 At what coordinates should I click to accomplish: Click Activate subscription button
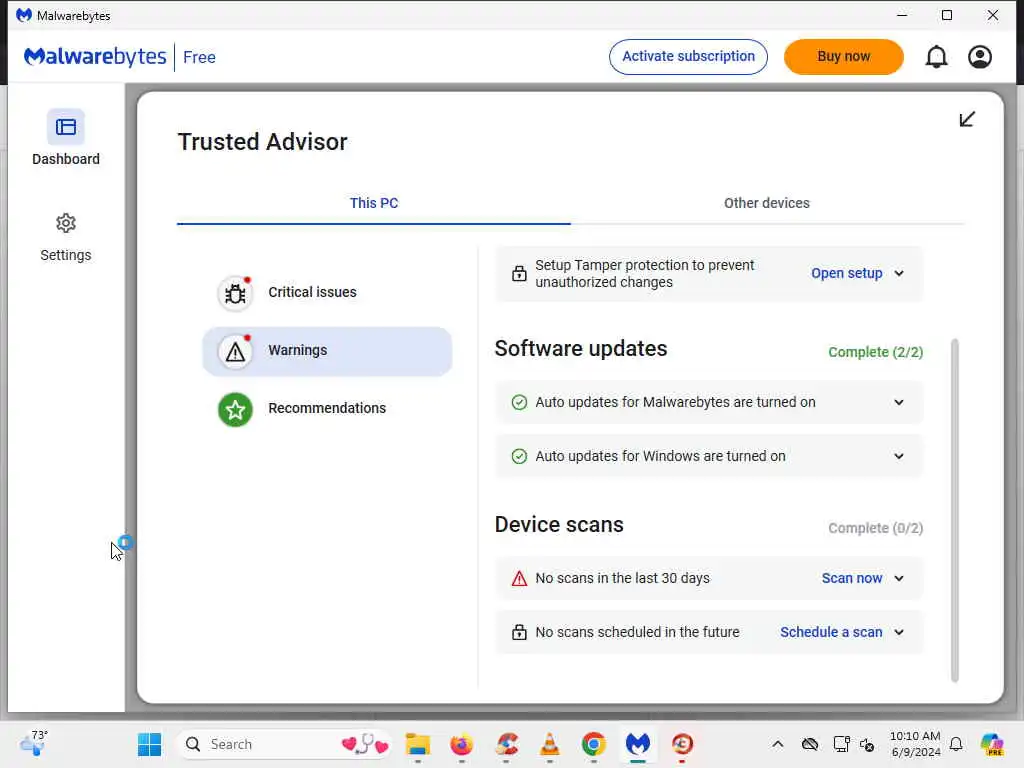pyautogui.click(x=688, y=57)
